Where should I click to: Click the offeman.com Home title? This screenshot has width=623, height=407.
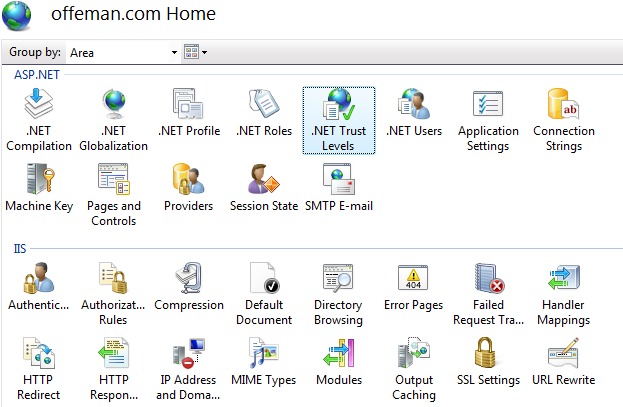[x=133, y=14]
